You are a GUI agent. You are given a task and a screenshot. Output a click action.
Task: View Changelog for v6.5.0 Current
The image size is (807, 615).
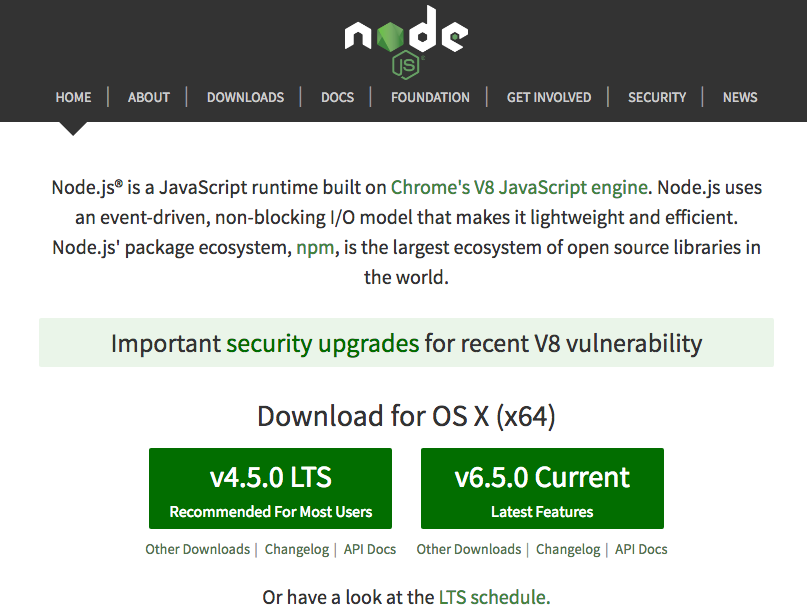[x=568, y=549]
